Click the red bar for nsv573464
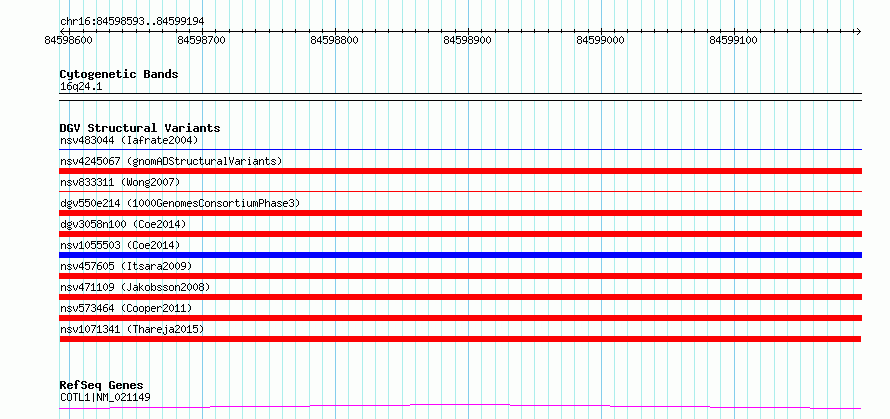Viewport: 890px width, 419px height. pyautogui.click(x=461, y=318)
